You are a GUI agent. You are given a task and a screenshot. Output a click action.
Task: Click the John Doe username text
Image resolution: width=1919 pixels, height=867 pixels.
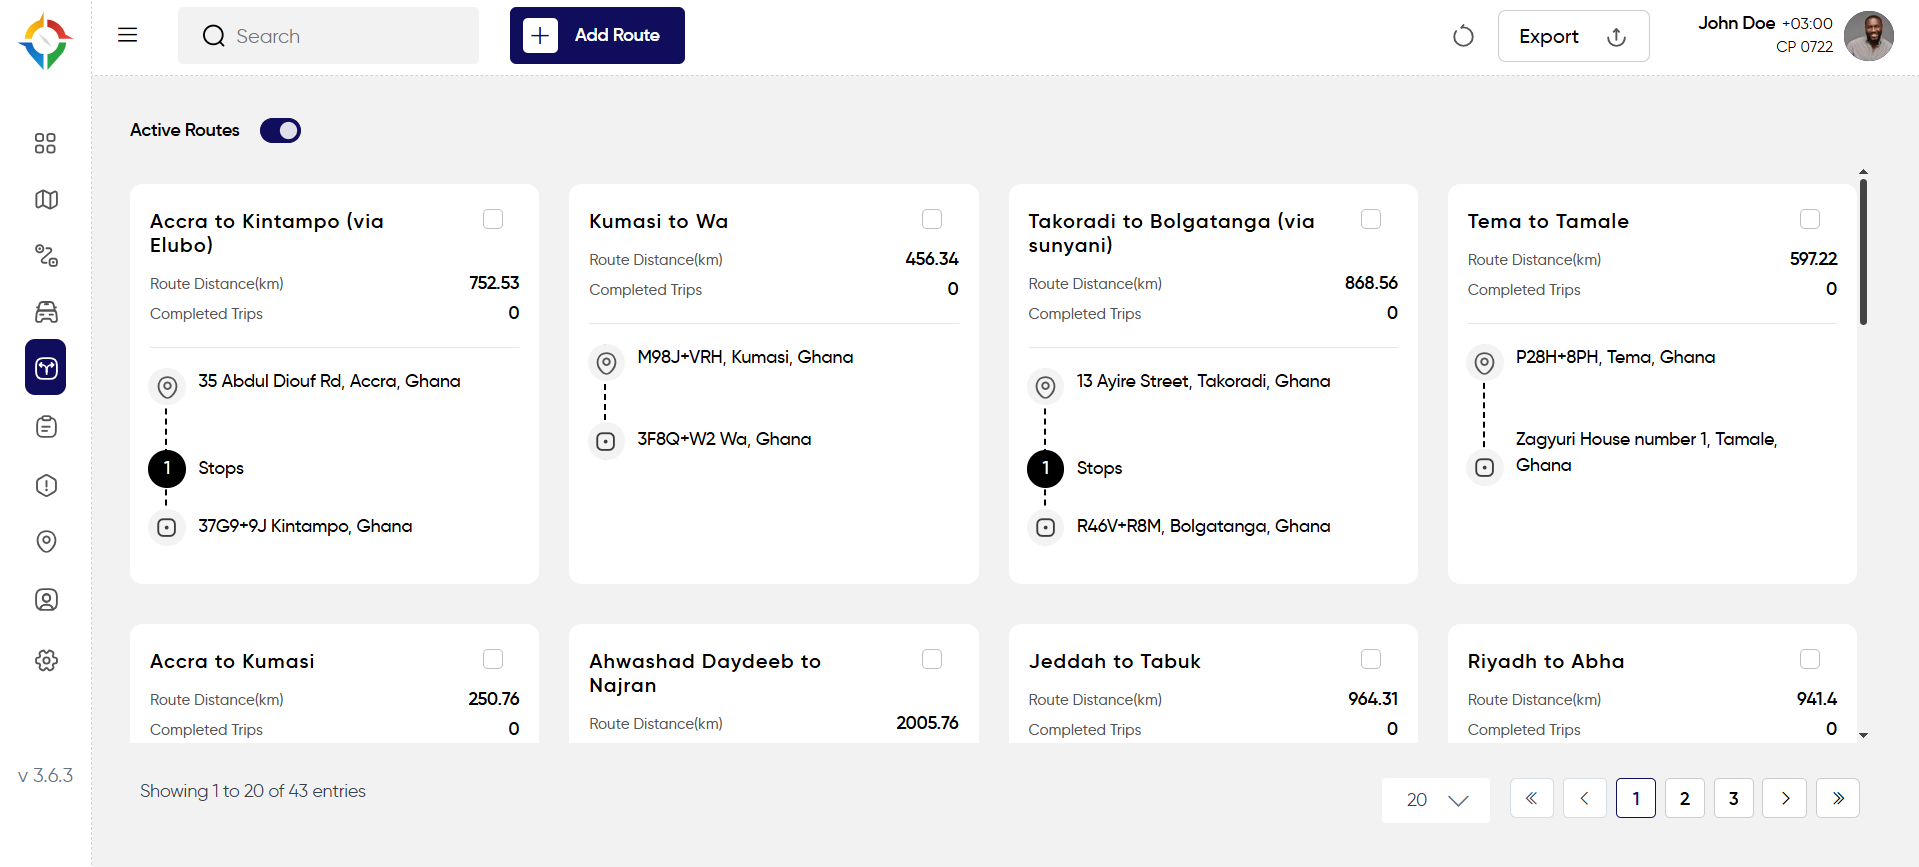click(1736, 23)
